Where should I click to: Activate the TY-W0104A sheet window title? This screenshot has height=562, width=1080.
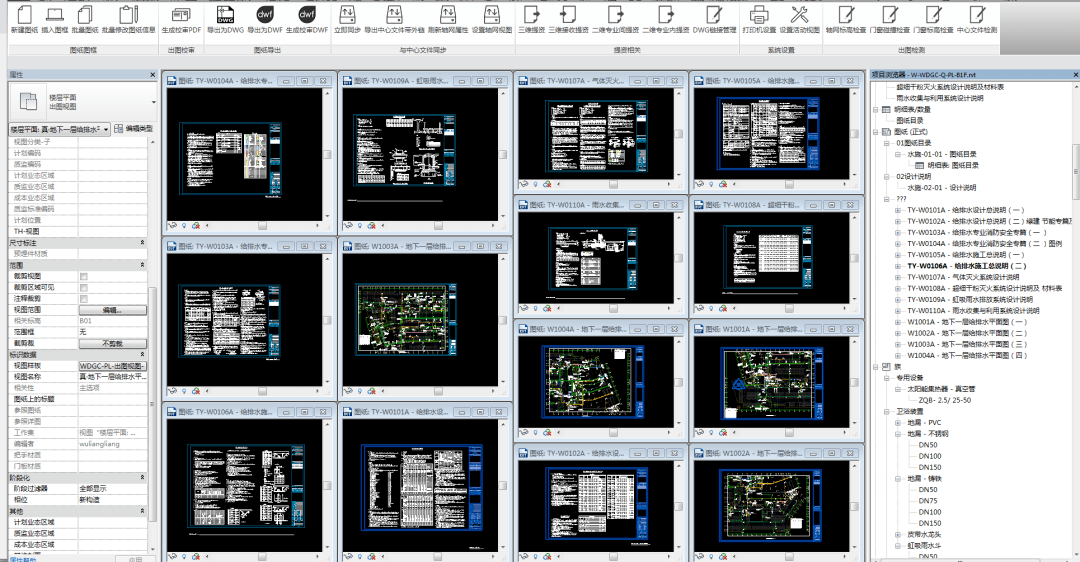(225, 81)
